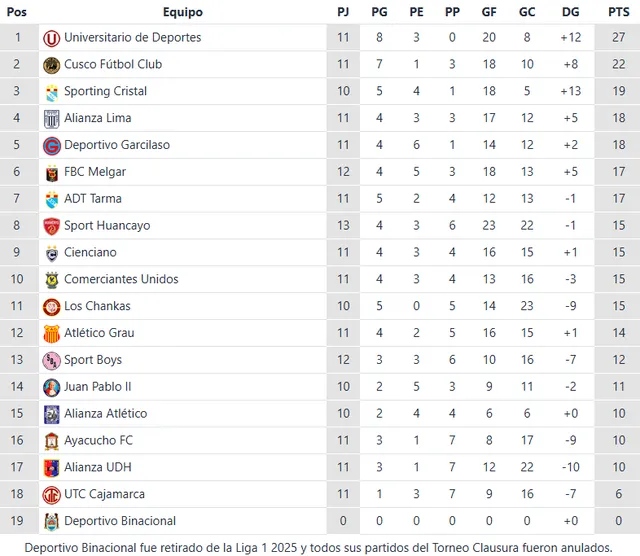Click the PJ matches played header
The image size is (640, 556).
343,12
